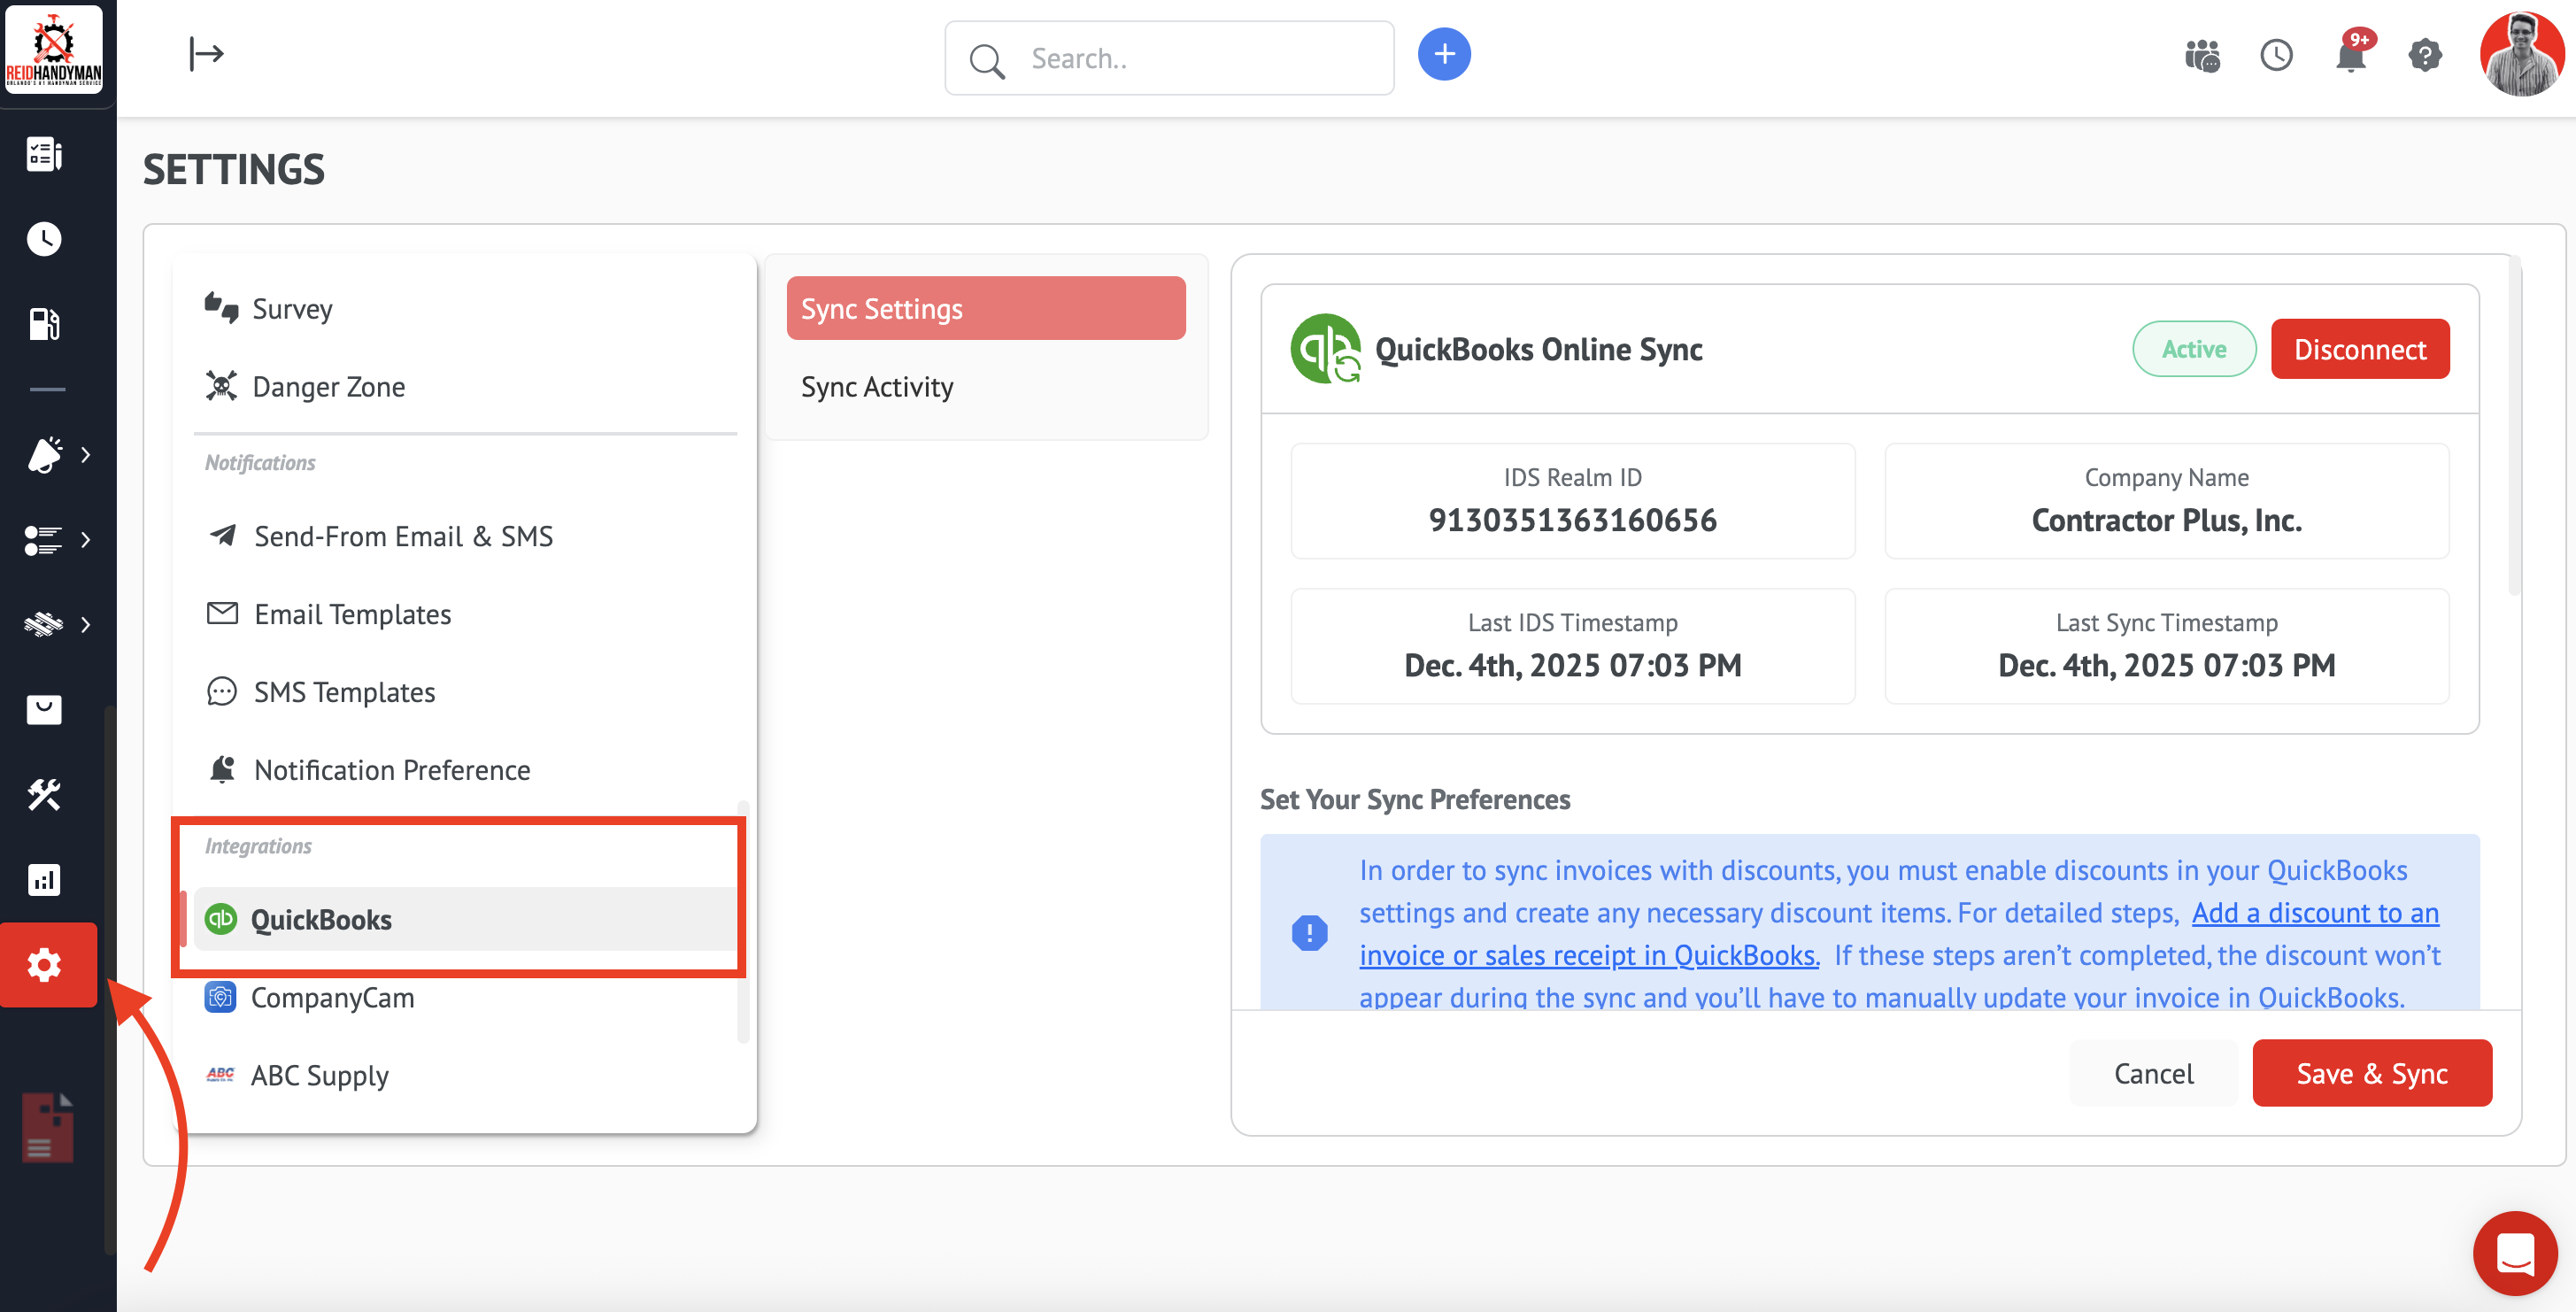Open the chat bubble widget
This screenshot has width=2576, height=1312.
pos(2514,1252)
